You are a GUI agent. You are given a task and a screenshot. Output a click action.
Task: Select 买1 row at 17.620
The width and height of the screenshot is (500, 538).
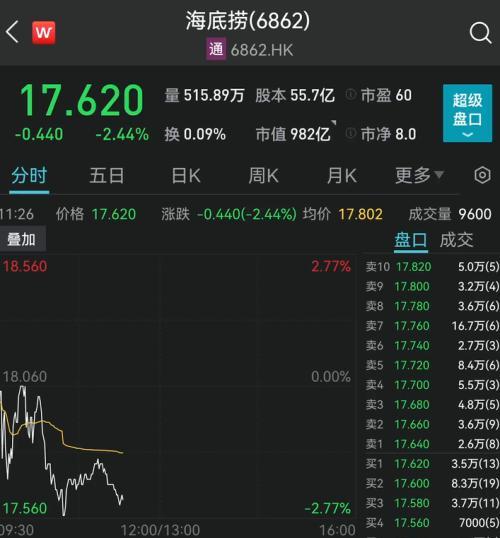tap(432, 464)
